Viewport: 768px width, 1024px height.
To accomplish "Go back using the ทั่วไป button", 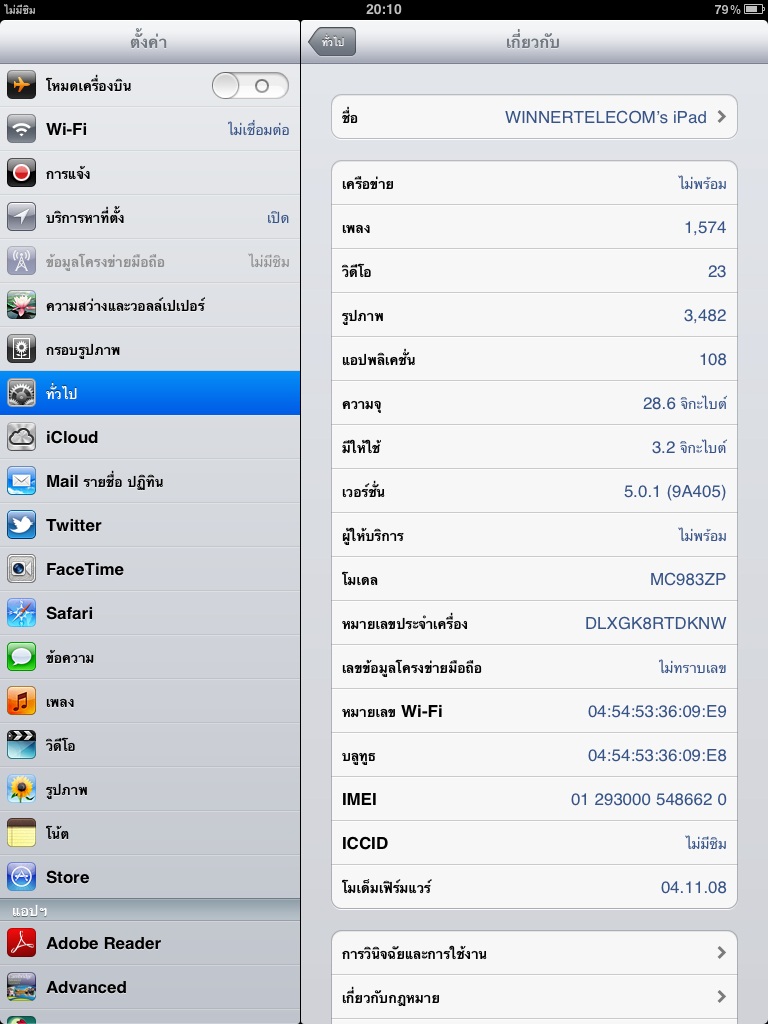I will (x=333, y=42).
